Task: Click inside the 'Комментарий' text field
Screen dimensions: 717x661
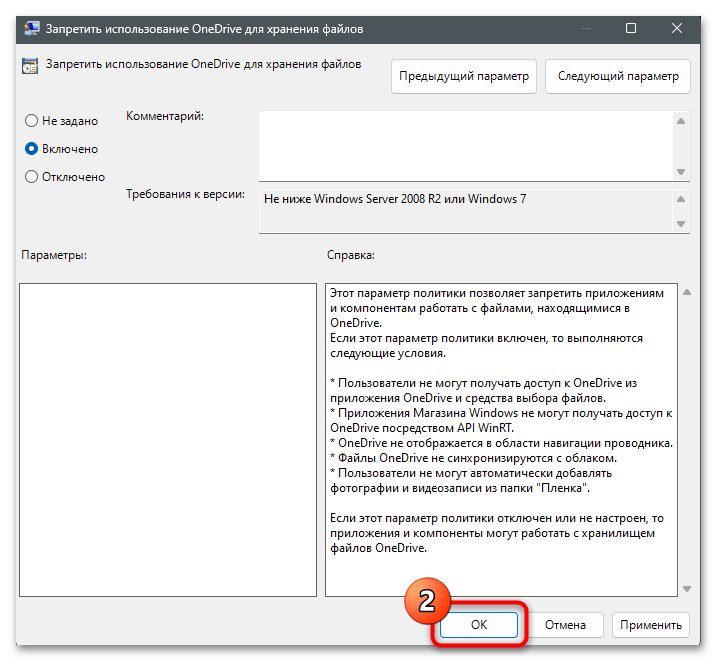Action: pyautogui.click(x=466, y=146)
